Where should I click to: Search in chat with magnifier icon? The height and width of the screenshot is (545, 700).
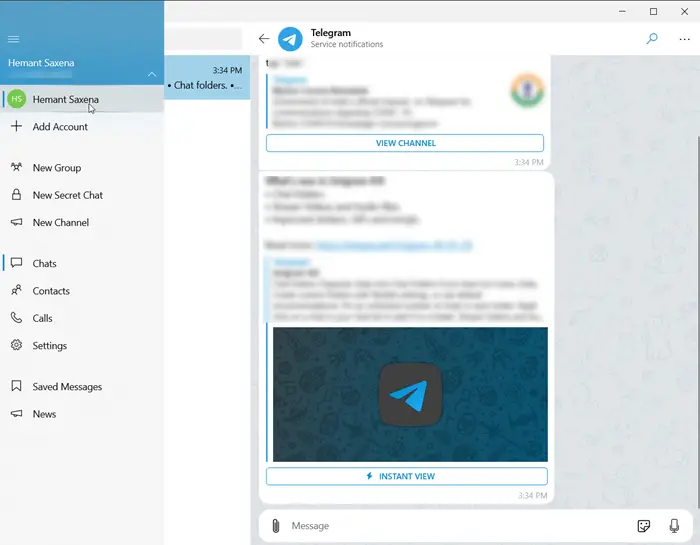pyautogui.click(x=652, y=39)
